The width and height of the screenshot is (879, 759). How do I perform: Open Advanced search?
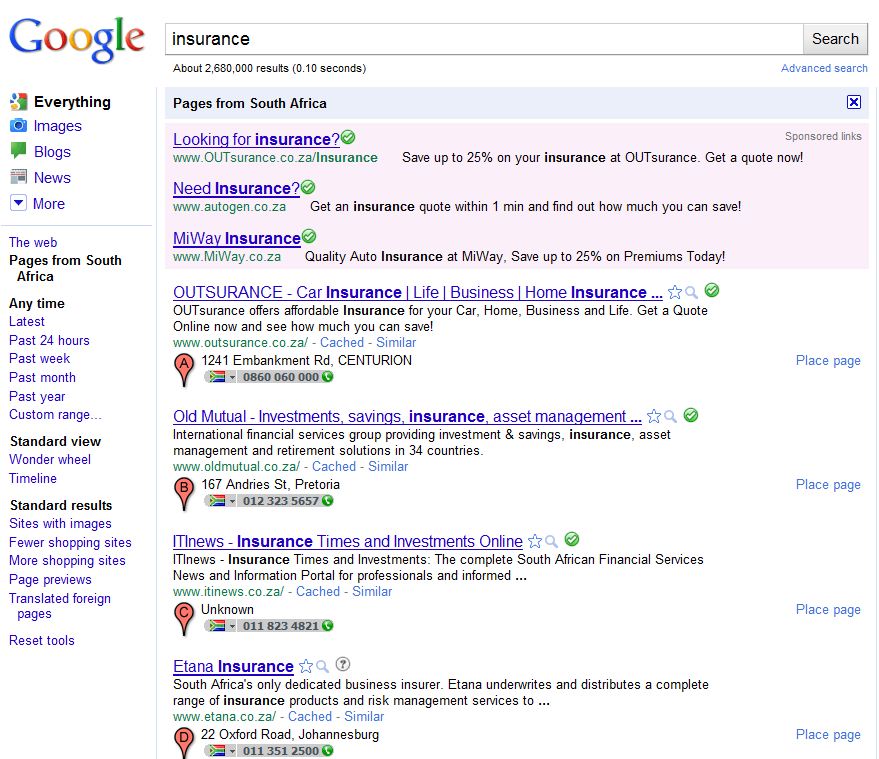[x=824, y=68]
